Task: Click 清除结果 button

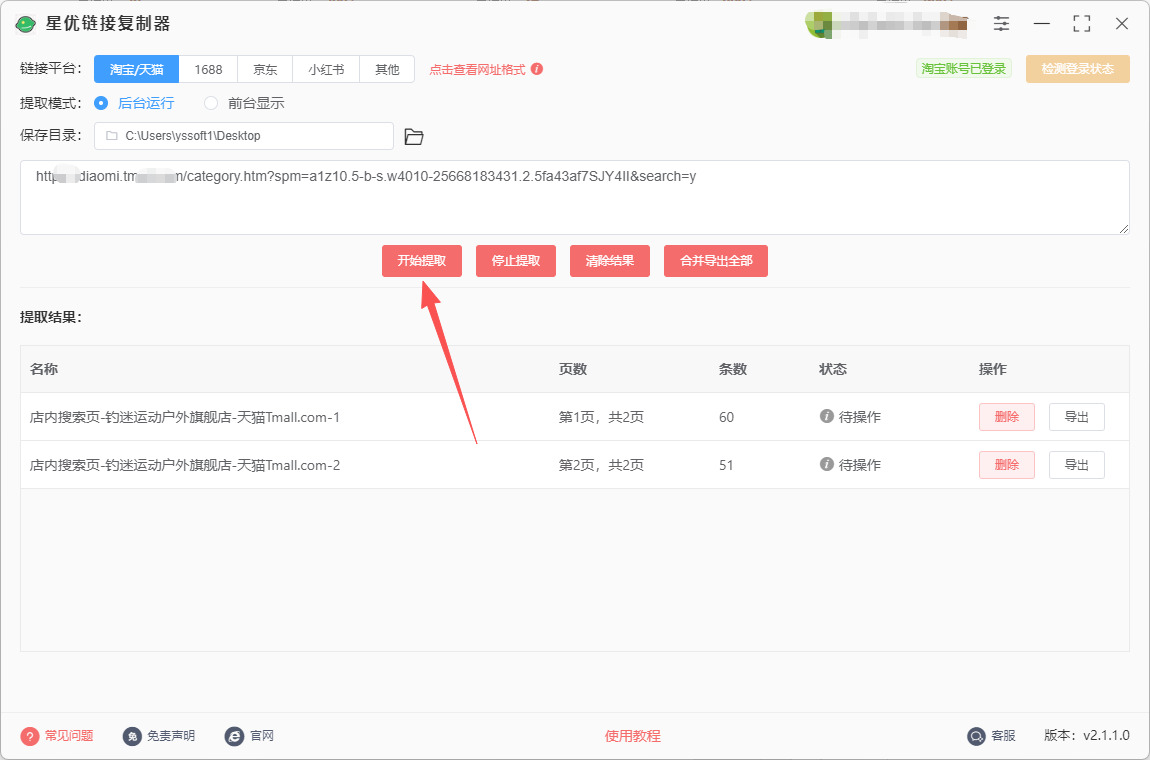Action: tap(609, 261)
